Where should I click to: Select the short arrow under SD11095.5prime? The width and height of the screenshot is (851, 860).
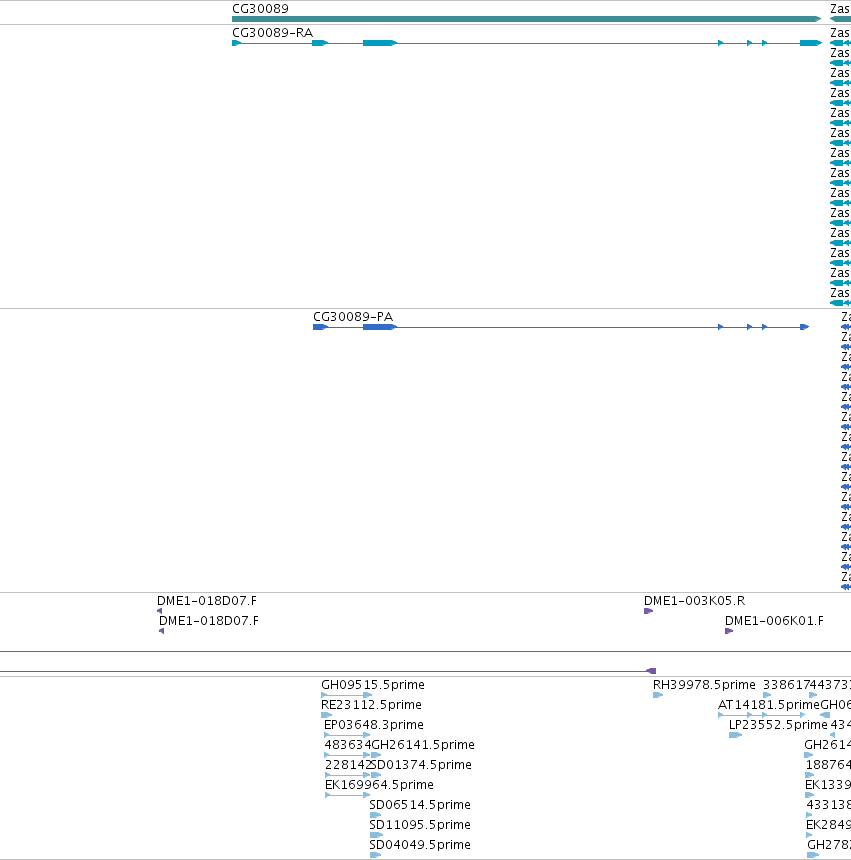click(x=376, y=835)
